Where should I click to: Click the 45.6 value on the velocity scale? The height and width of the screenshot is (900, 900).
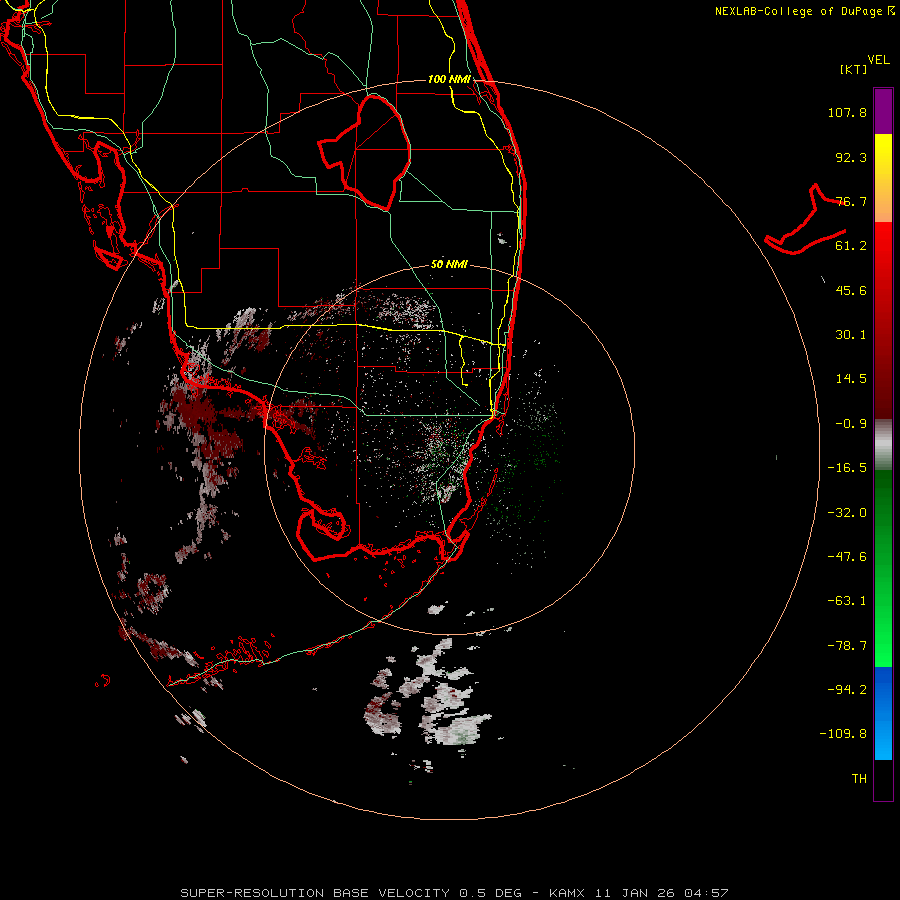[x=851, y=290]
